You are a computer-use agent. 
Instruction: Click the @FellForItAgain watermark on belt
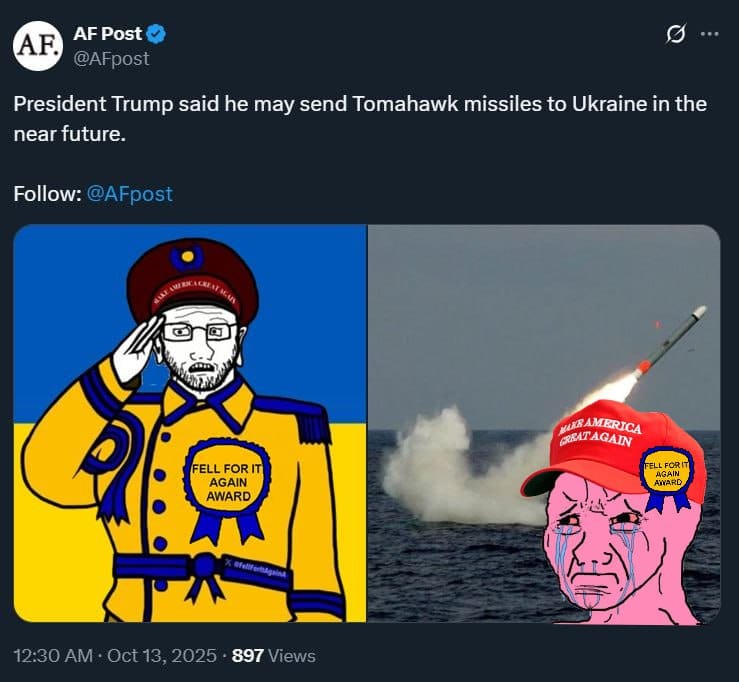click(255, 568)
